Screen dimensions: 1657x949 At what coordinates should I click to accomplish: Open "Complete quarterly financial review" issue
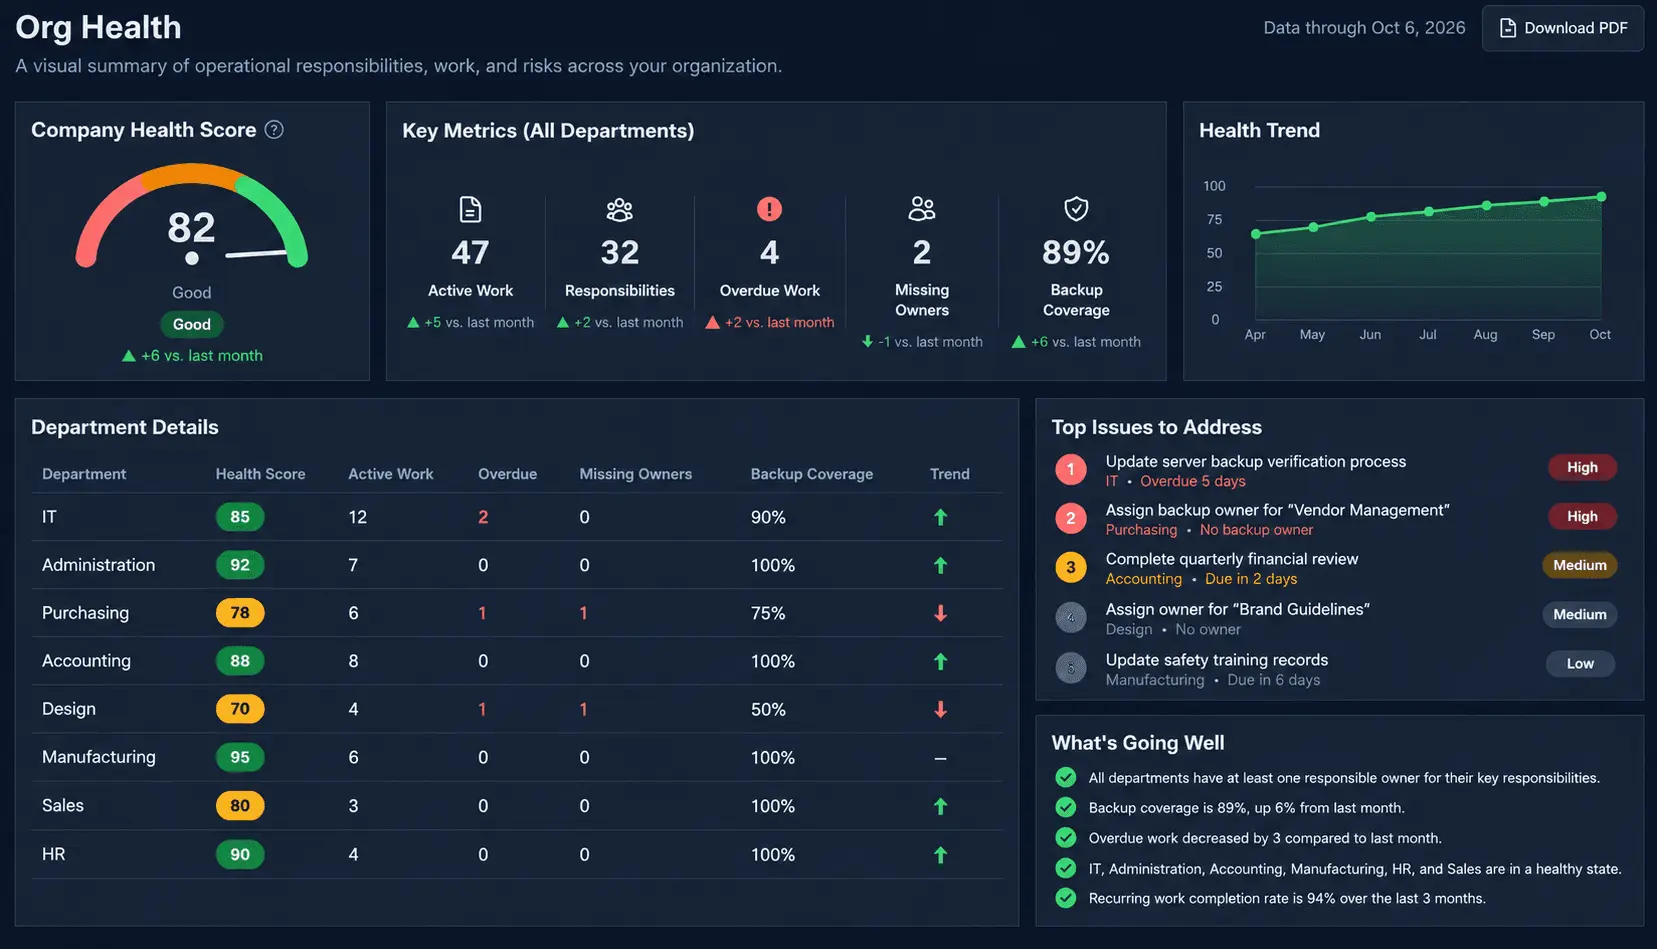click(x=1231, y=559)
